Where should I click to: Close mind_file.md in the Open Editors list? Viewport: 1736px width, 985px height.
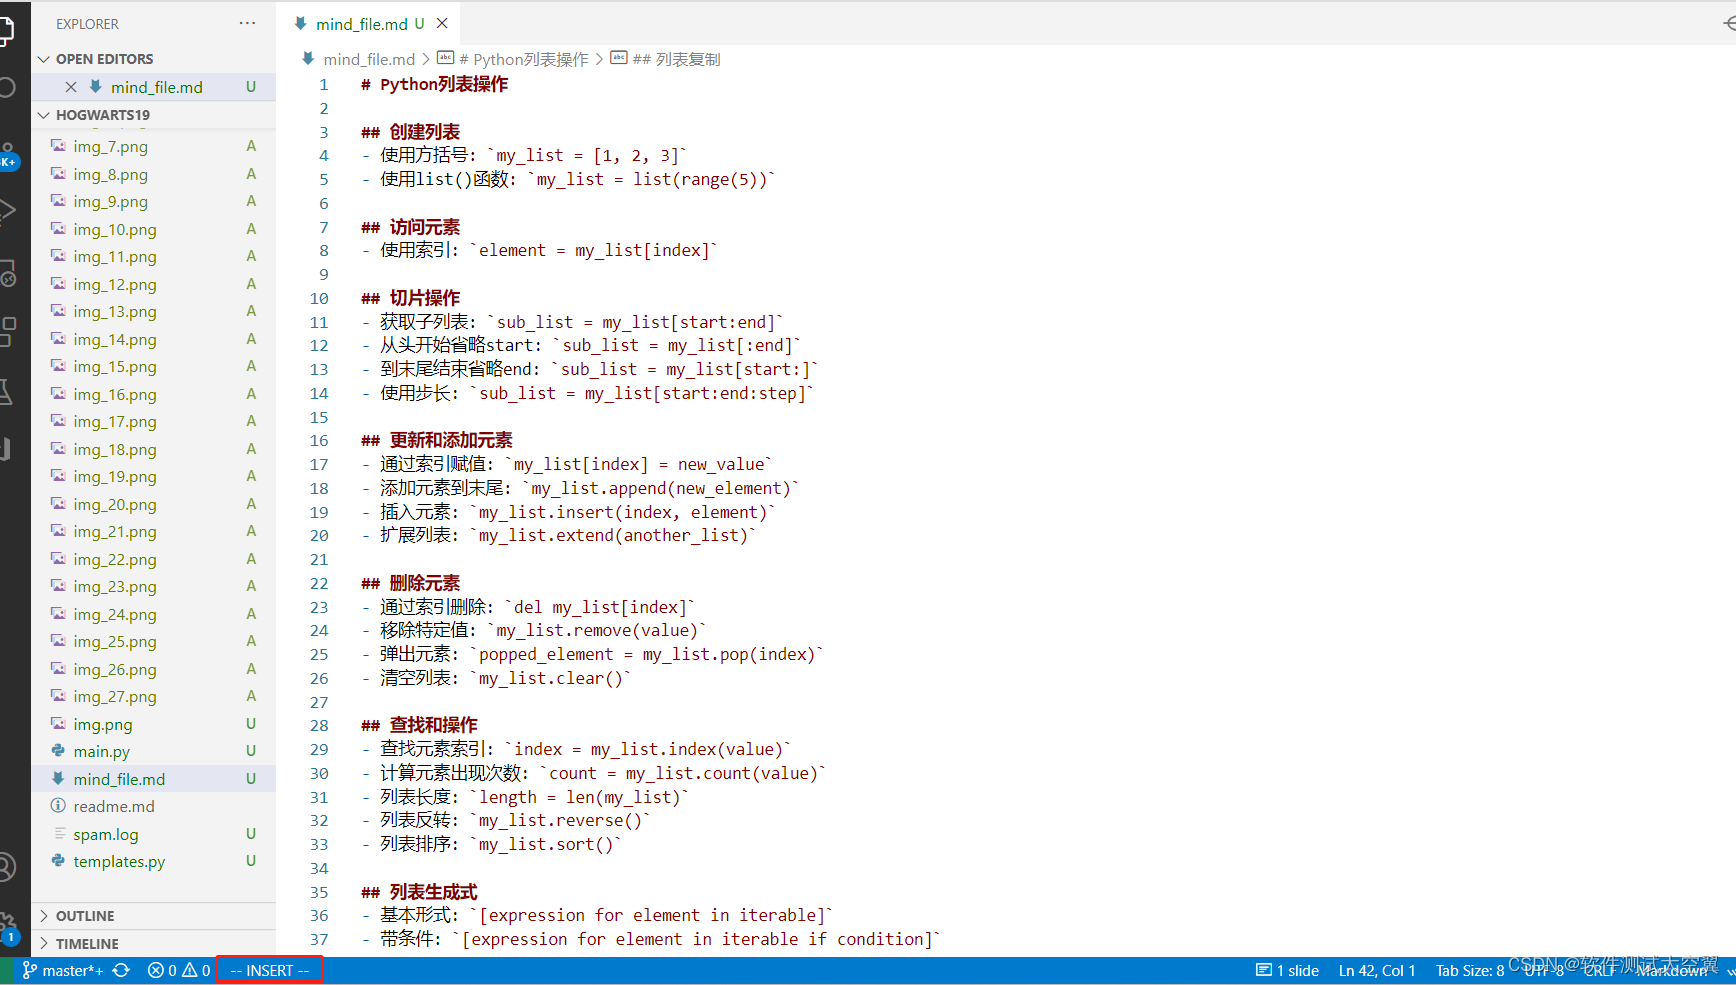71,87
